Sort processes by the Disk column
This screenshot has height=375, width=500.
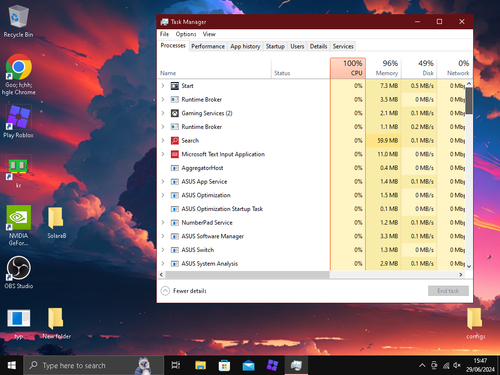(419, 68)
